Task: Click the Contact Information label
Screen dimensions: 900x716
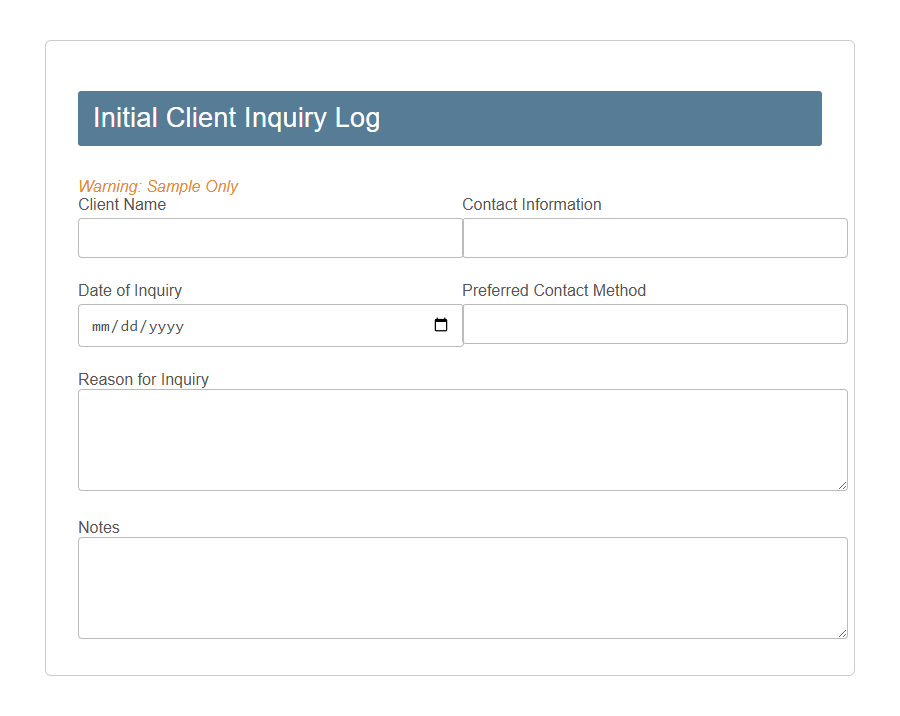Action: [531, 204]
